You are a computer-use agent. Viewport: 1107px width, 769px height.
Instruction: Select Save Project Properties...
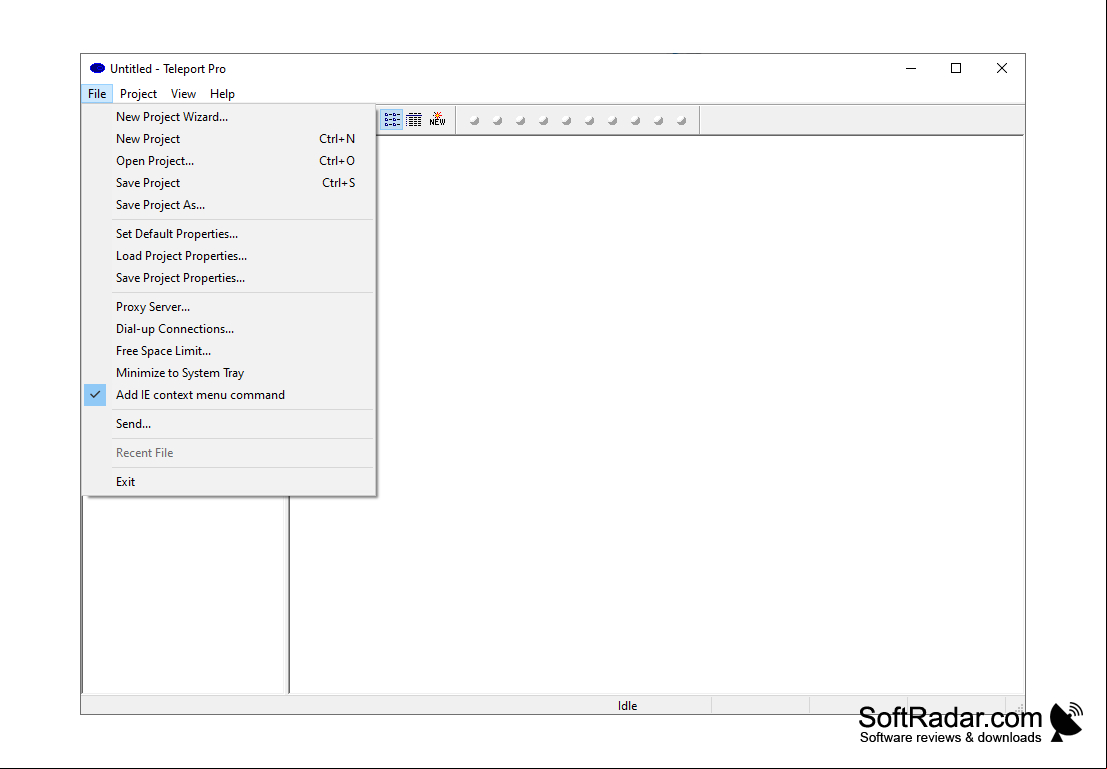coord(229,278)
